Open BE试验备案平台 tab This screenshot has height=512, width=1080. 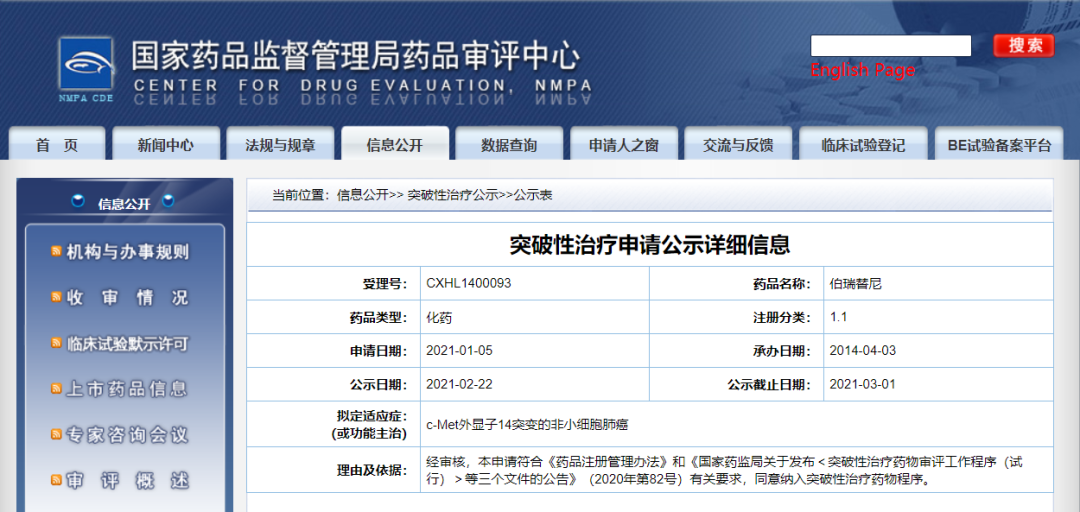pyautogui.click(x=999, y=143)
